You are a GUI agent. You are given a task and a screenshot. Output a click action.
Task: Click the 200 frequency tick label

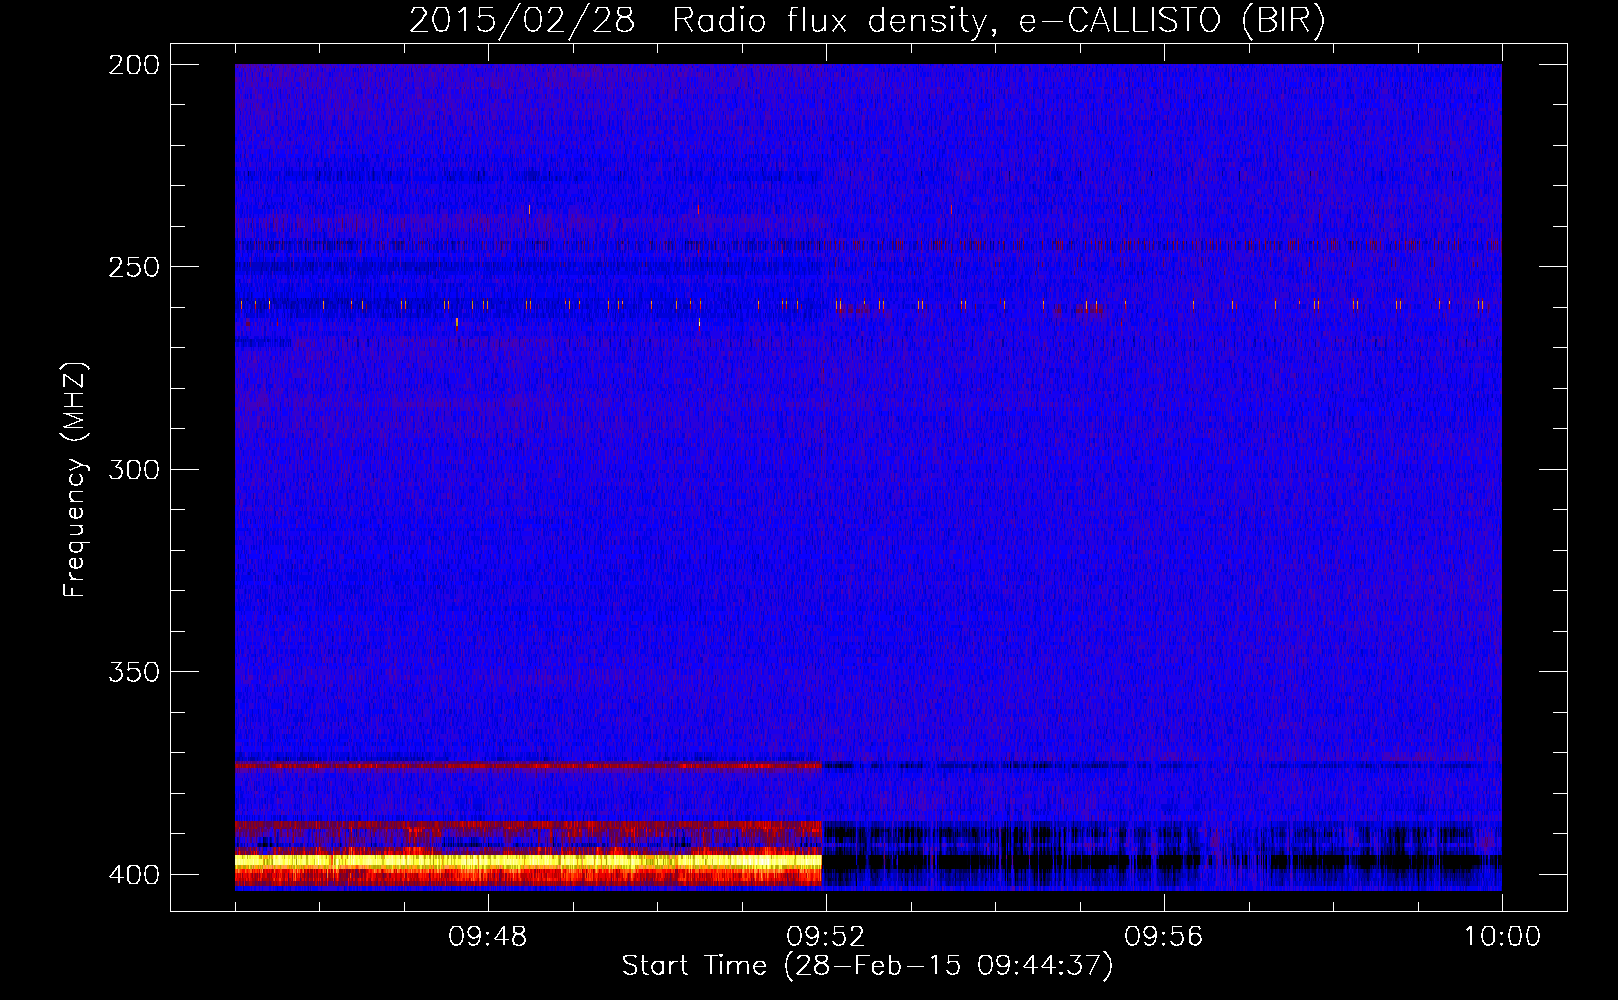tap(134, 65)
